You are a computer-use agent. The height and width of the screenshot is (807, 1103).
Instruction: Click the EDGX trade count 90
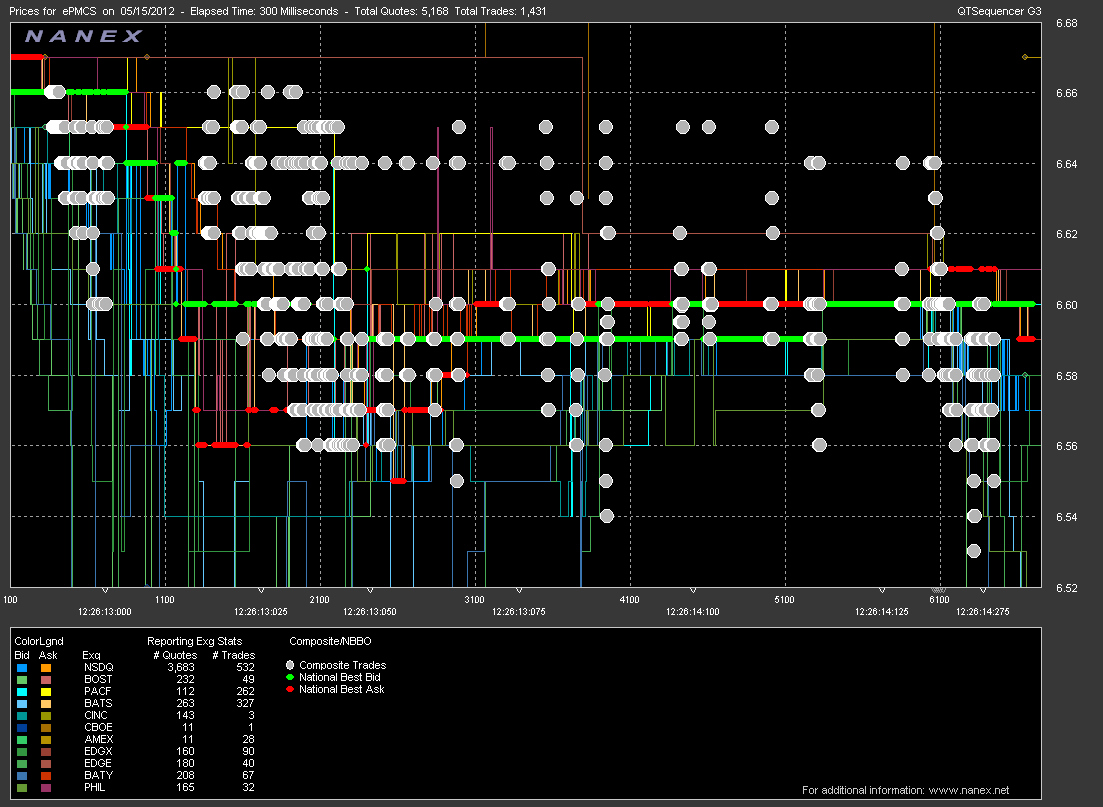click(248, 751)
